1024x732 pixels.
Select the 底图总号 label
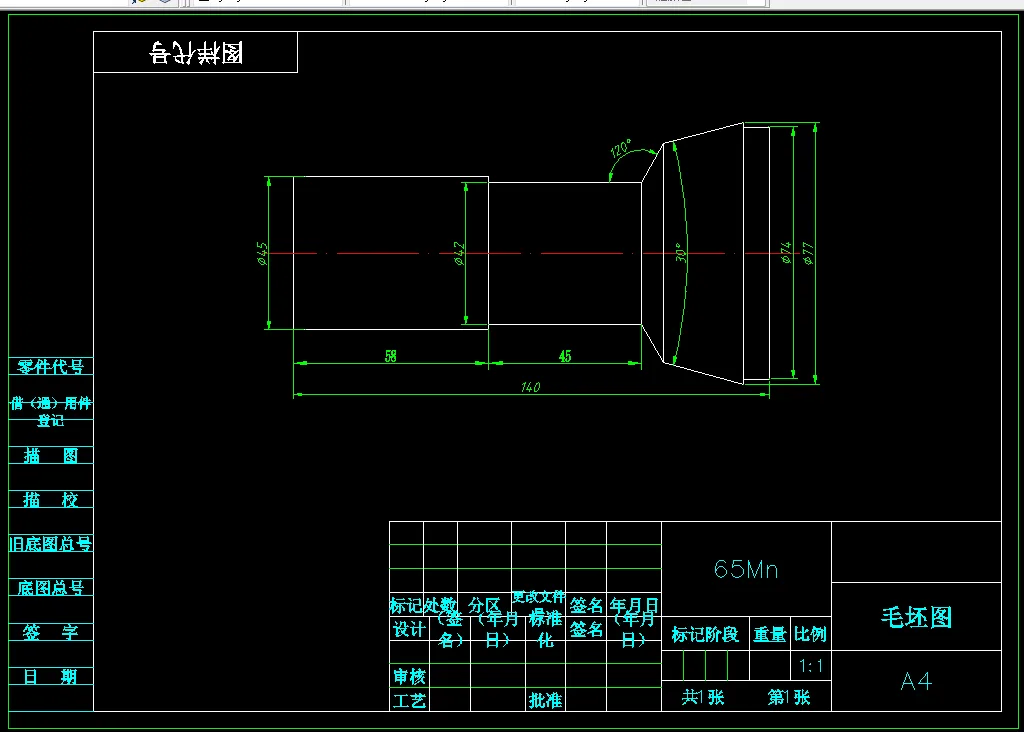pos(51,588)
